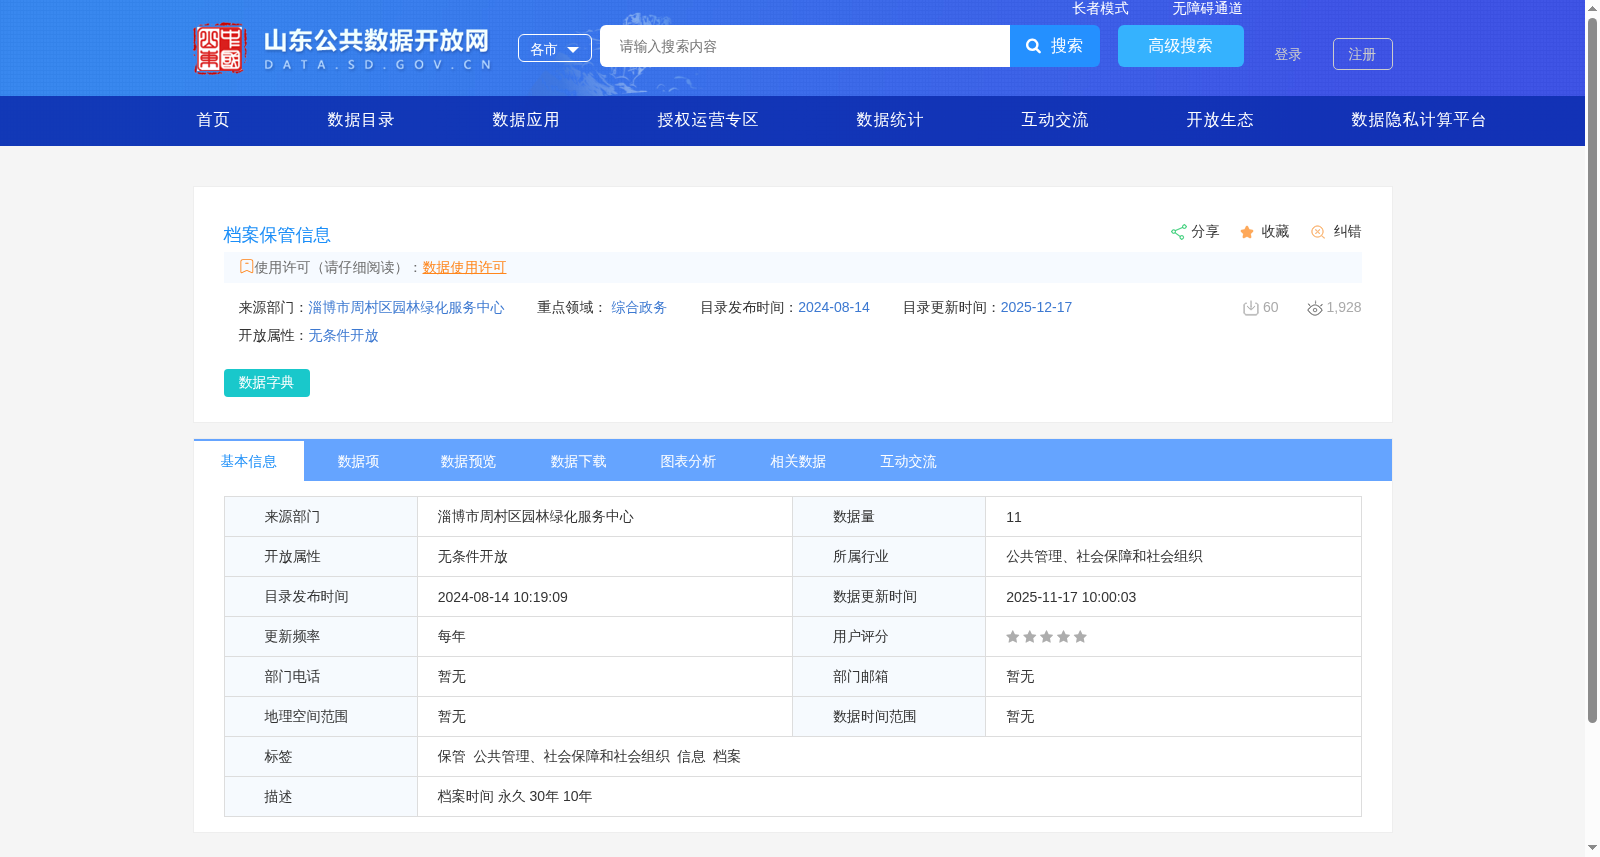Click the 综合政务 key field link
The width and height of the screenshot is (1600, 857).
[x=639, y=308]
